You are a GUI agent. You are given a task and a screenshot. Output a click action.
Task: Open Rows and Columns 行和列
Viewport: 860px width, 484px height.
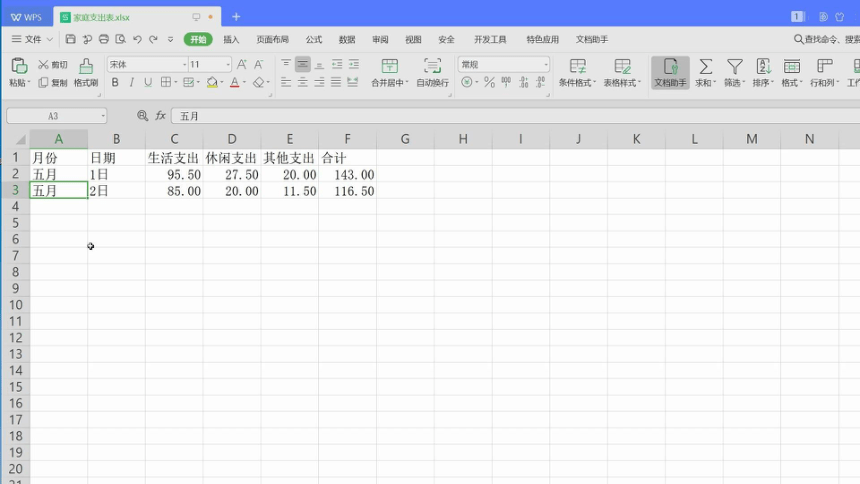pos(824,72)
